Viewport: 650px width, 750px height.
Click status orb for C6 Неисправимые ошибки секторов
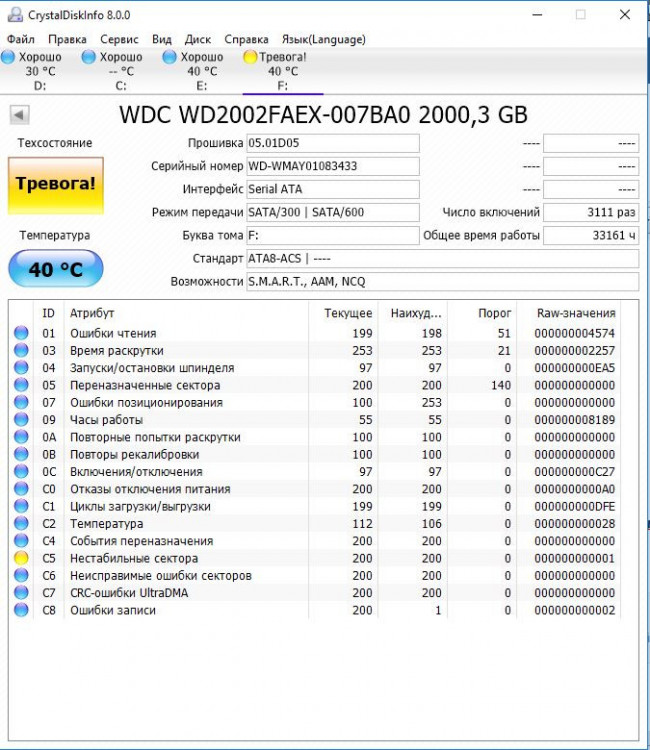point(21,575)
